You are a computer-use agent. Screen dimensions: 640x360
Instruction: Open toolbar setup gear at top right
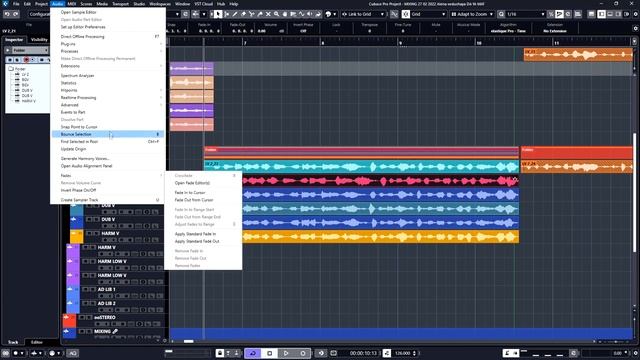click(635, 14)
